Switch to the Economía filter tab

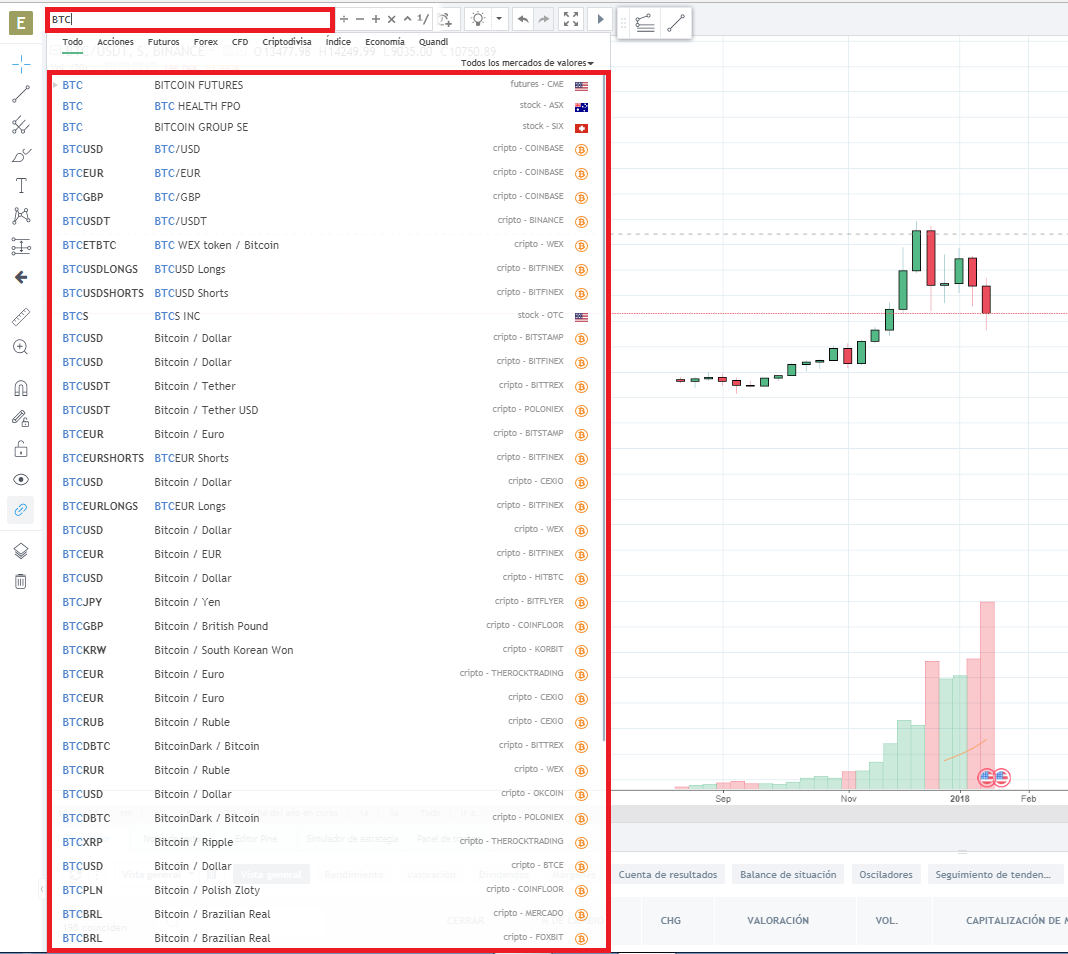coord(385,42)
